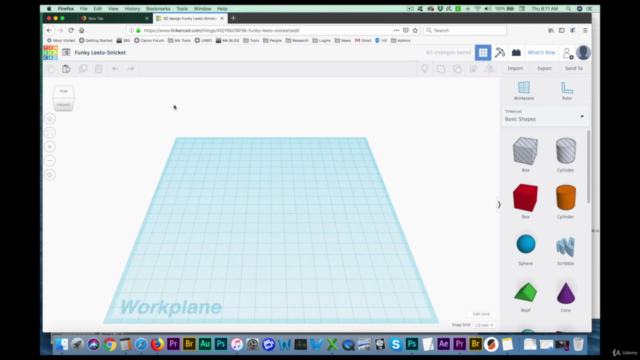640x360 pixels.
Task: Toggle orthographic perspective view button
Action: tap(50, 175)
